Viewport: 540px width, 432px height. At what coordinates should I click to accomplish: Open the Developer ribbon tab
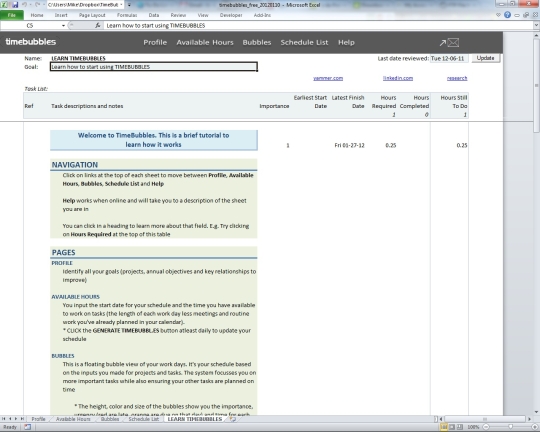coord(231,15)
